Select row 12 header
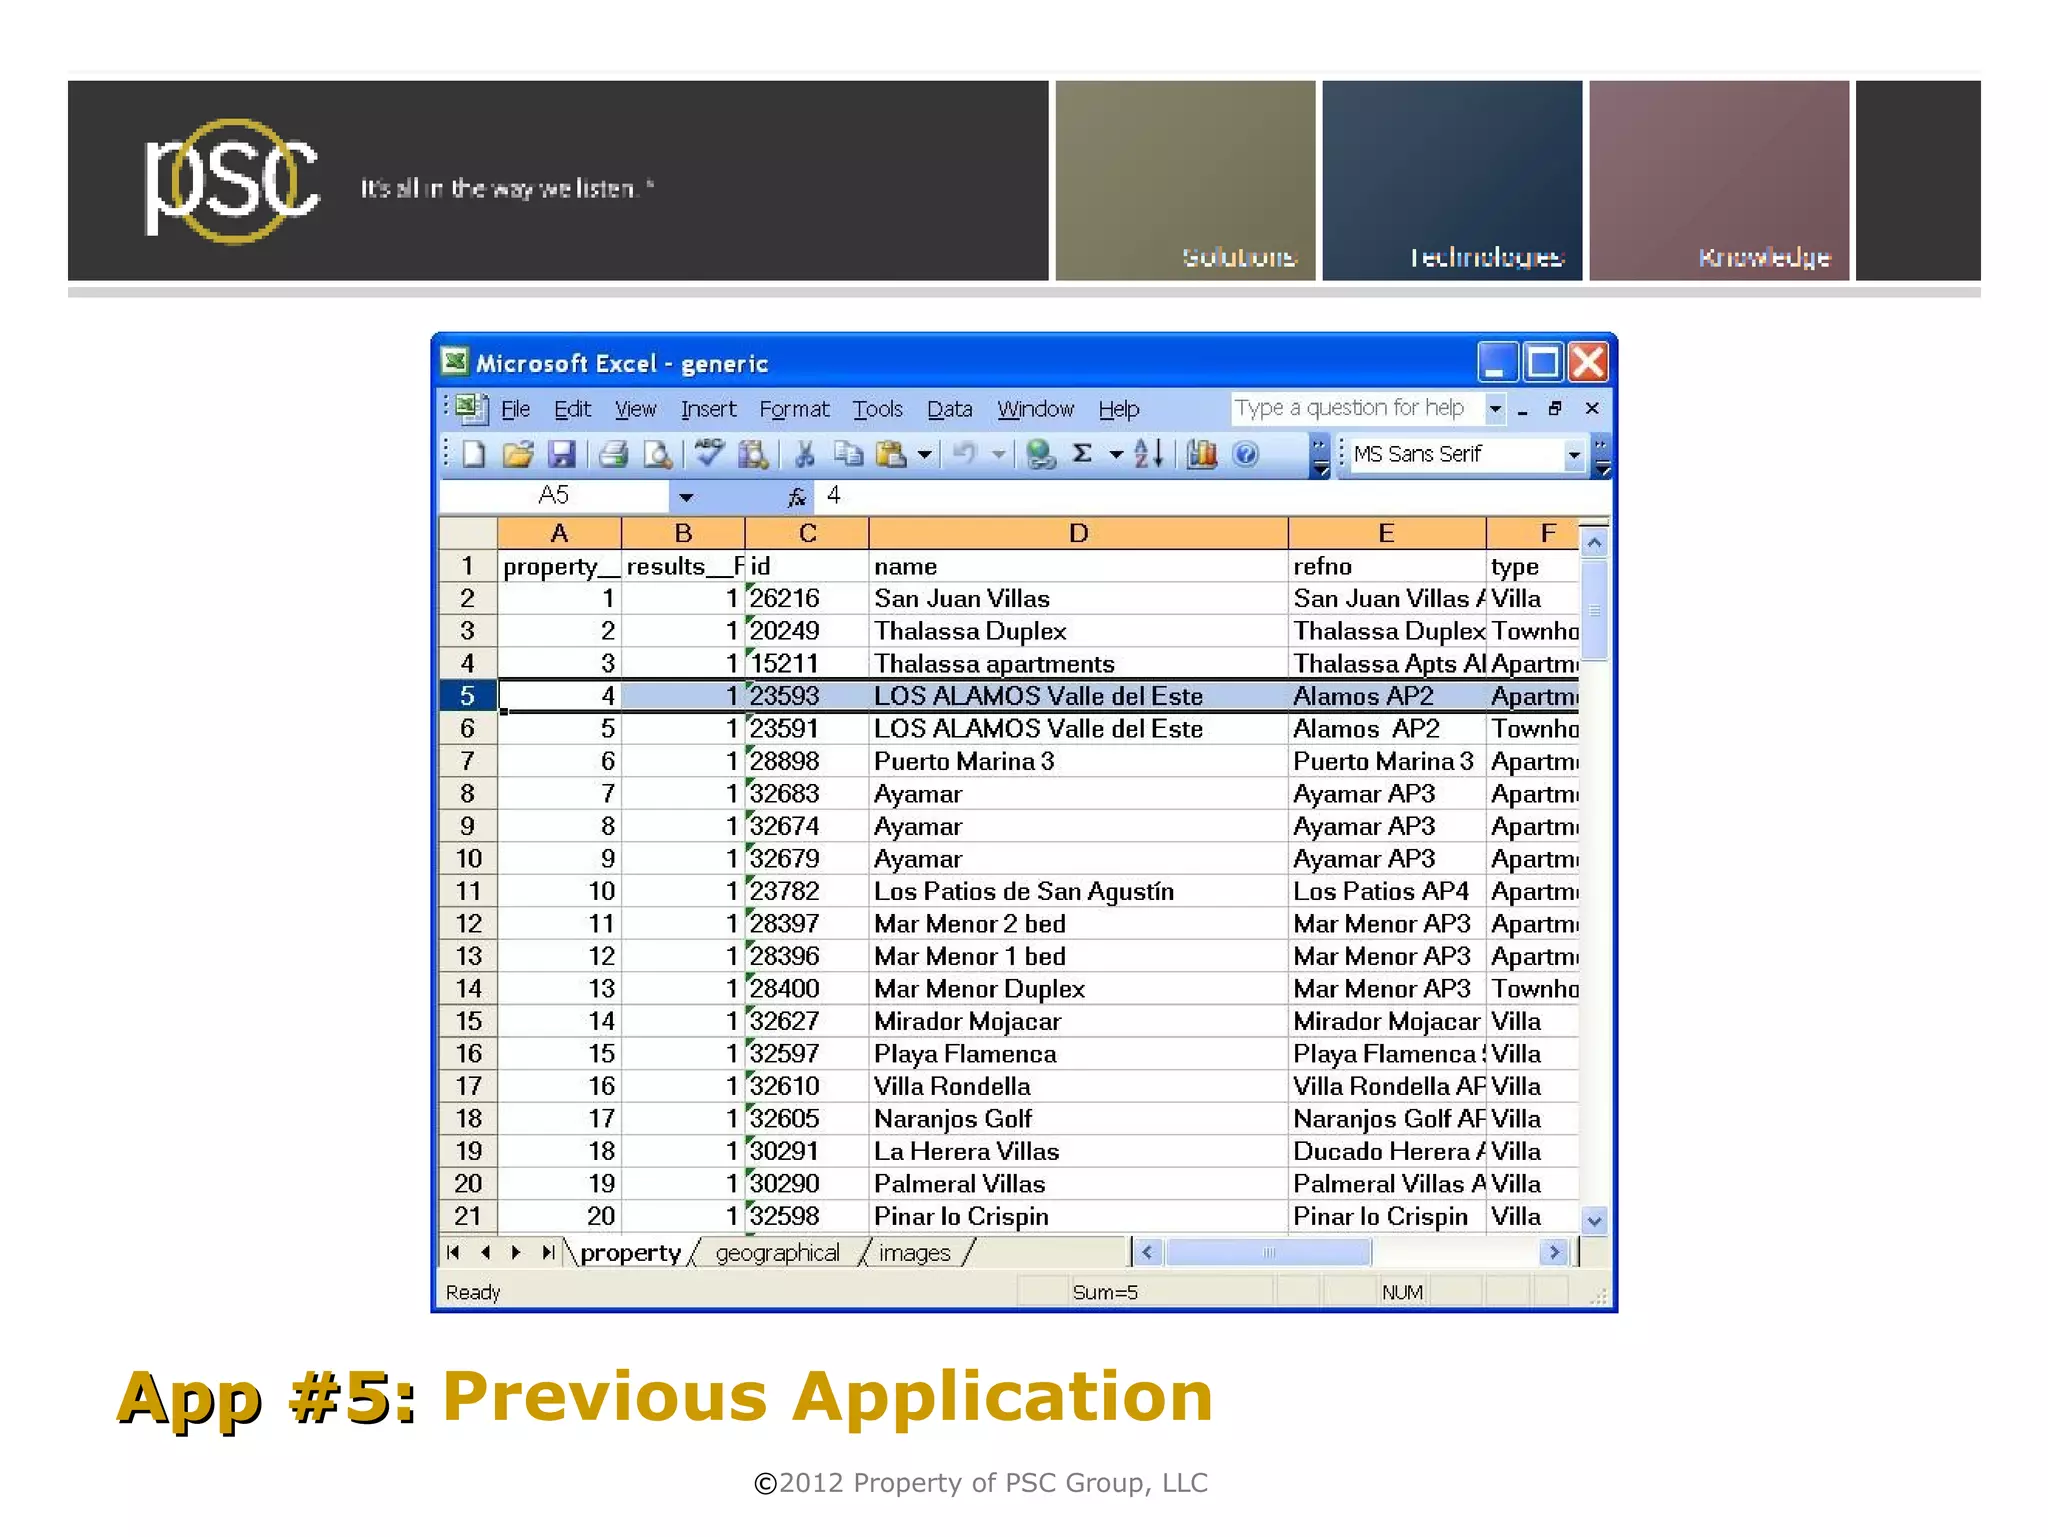Screen dimensions: 2048x1537 click(x=468, y=924)
